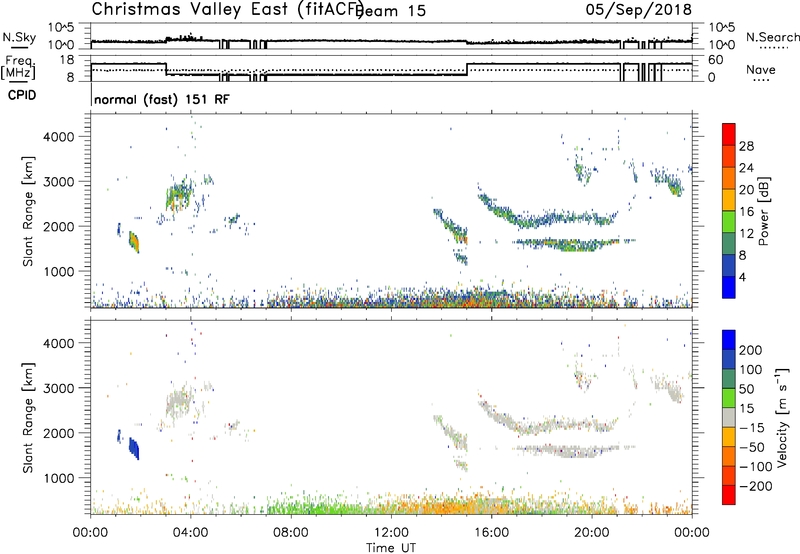Click the '60' right tick of Nave axis

[716, 60]
